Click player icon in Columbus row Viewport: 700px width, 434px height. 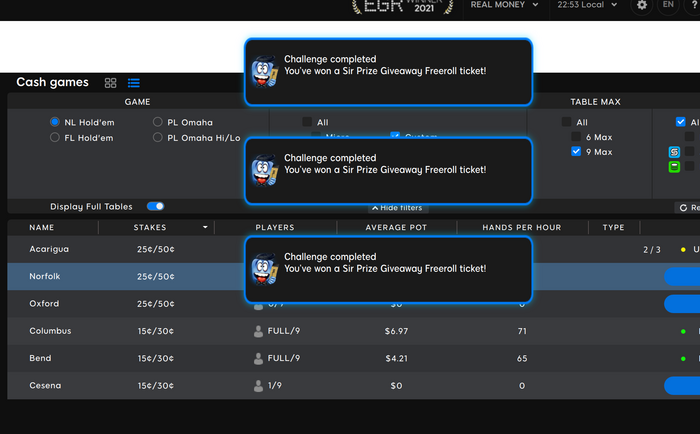coord(258,331)
